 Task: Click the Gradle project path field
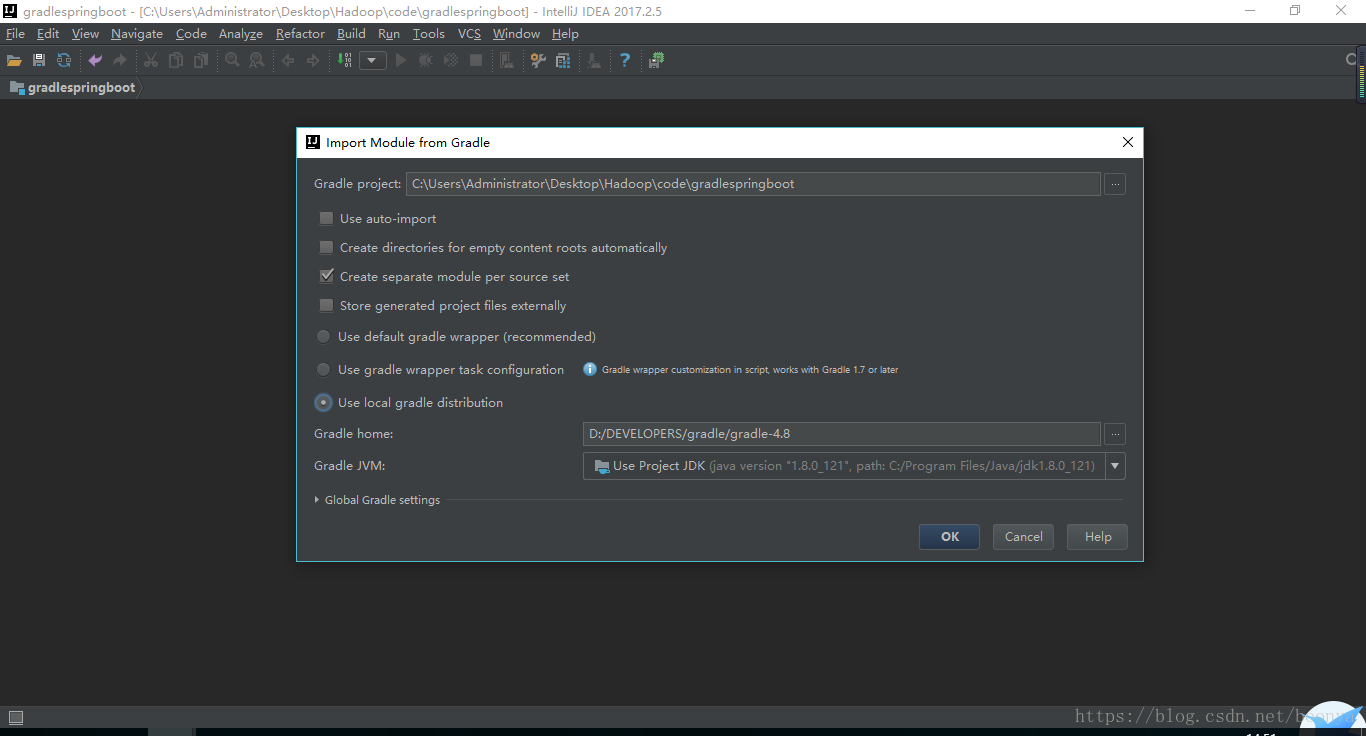click(x=753, y=184)
